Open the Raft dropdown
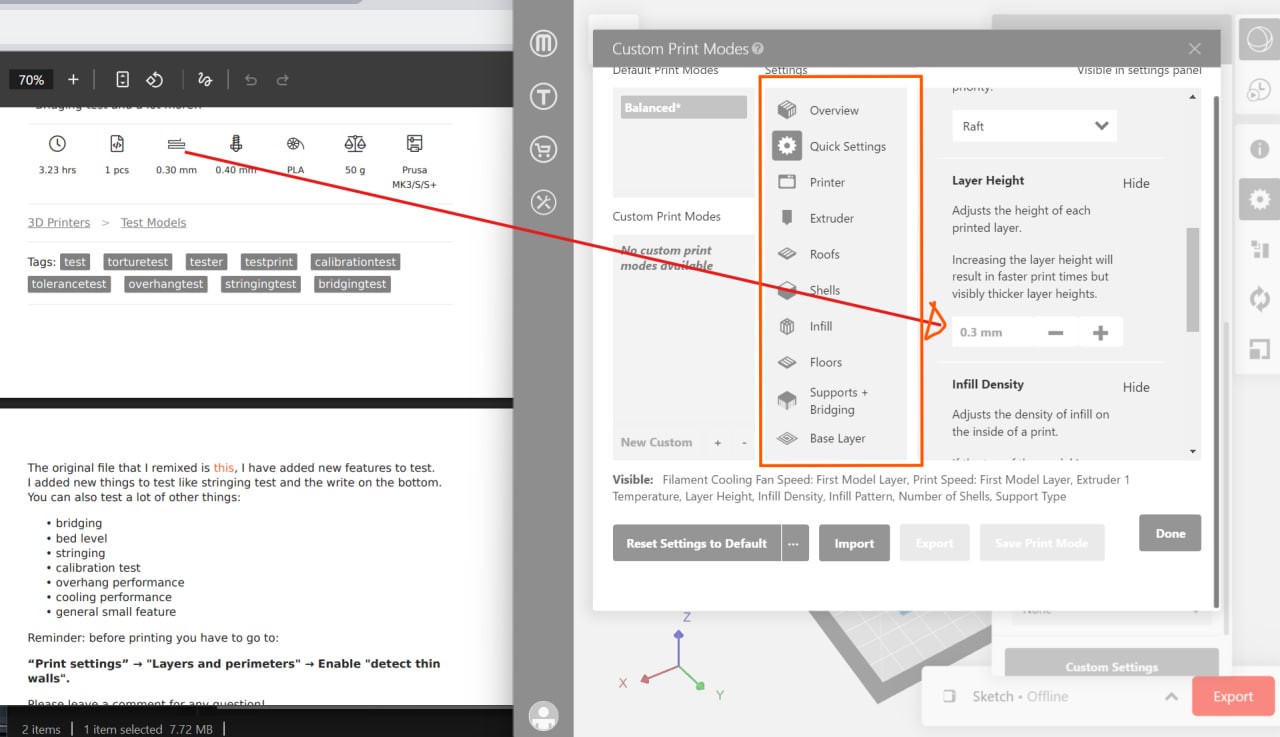The height and width of the screenshot is (737, 1280). [1034, 125]
